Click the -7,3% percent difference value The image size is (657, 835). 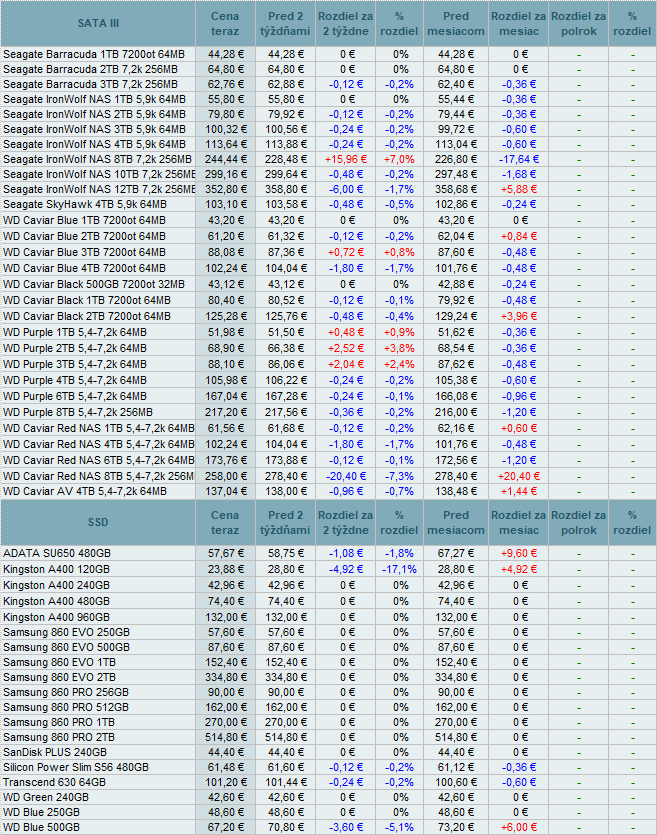399,476
